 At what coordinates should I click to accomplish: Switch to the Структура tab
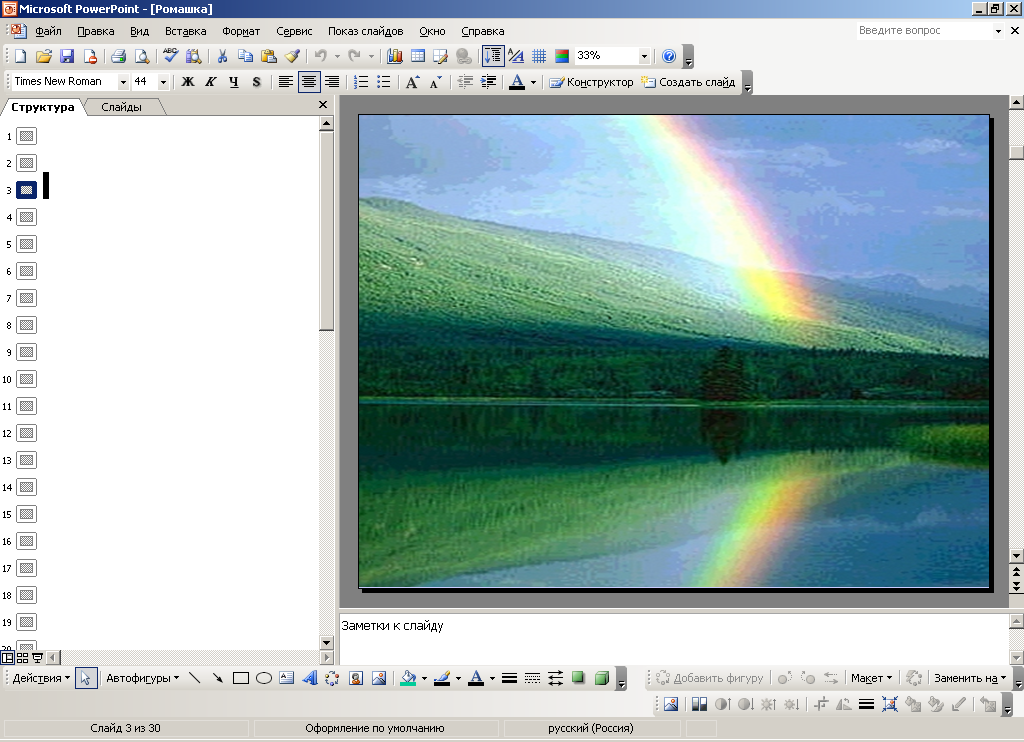coord(42,107)
